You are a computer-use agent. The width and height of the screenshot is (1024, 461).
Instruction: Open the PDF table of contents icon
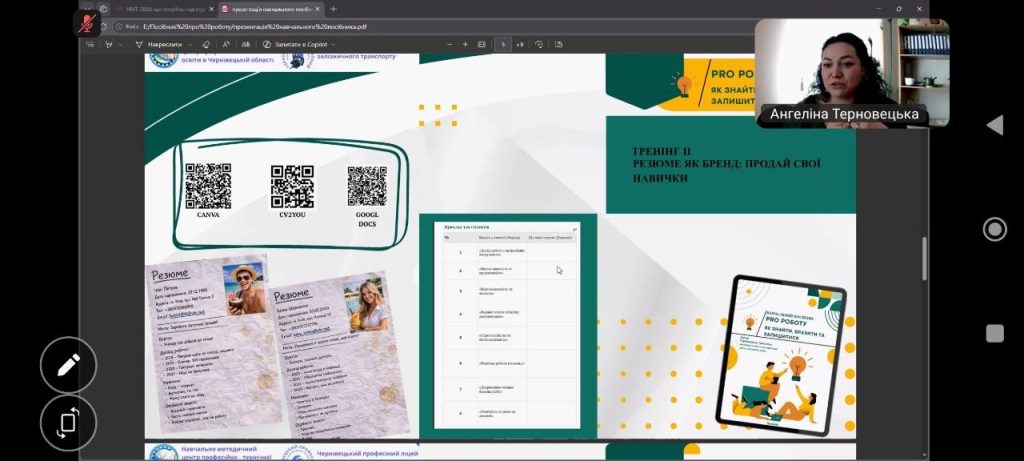pyautogui.click(x=90, y=45)
